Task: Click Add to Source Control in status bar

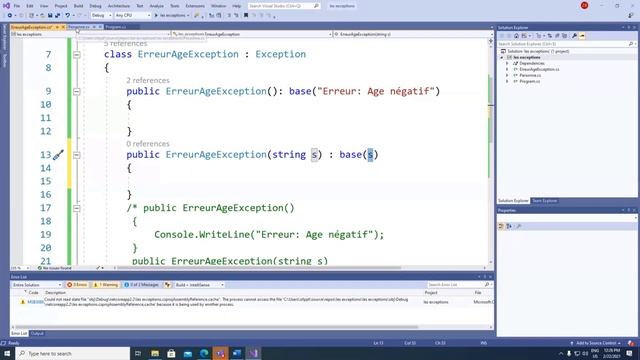Action: point(596,343)
